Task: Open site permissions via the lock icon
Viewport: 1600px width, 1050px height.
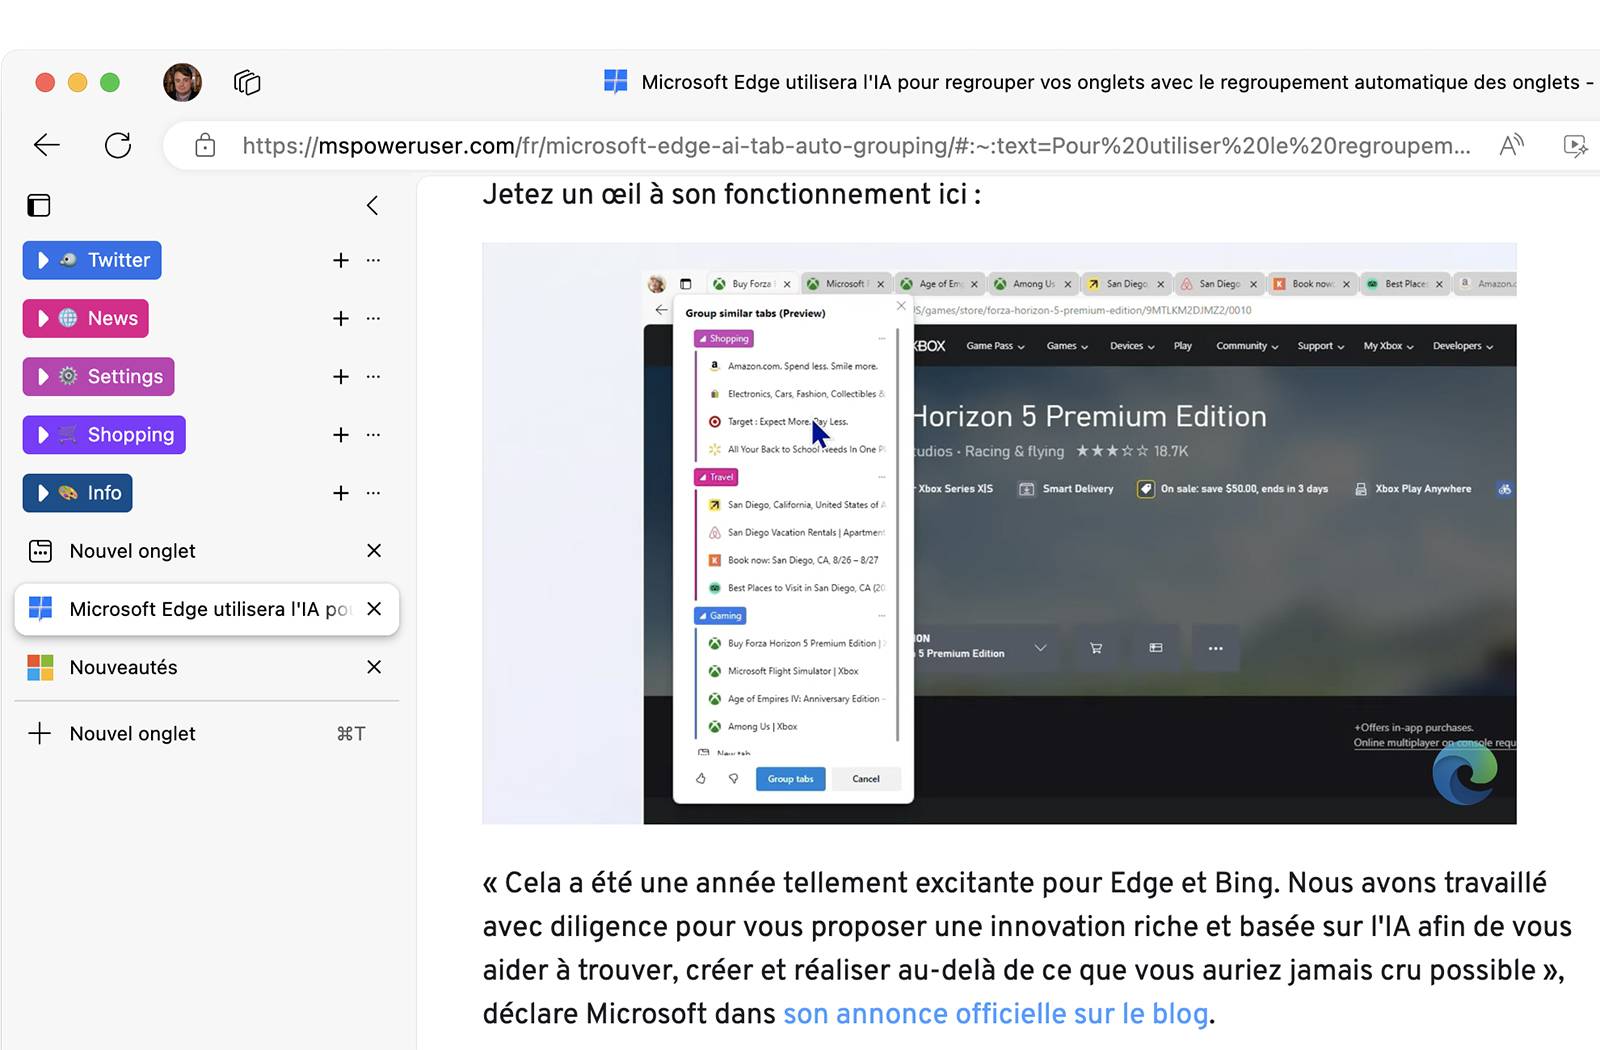Action: (204, 145)
